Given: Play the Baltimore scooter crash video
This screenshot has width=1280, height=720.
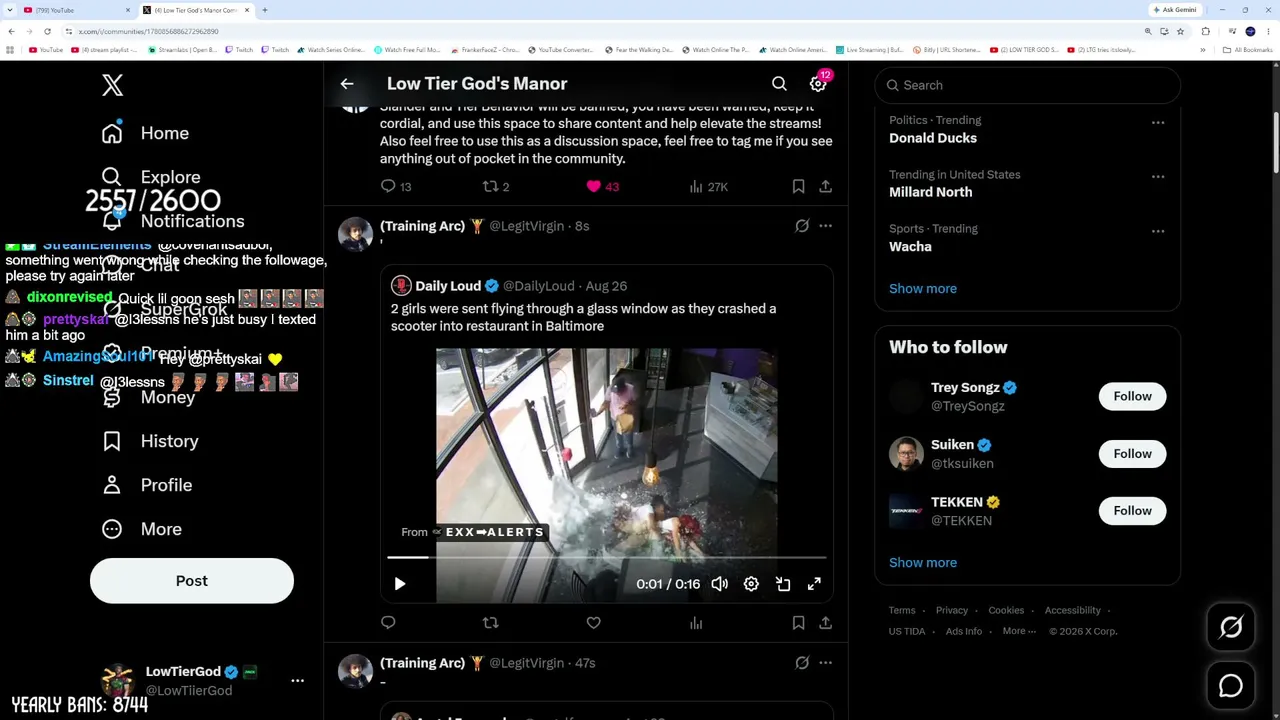Looking at the screenshot, I should tap(399, 584).
